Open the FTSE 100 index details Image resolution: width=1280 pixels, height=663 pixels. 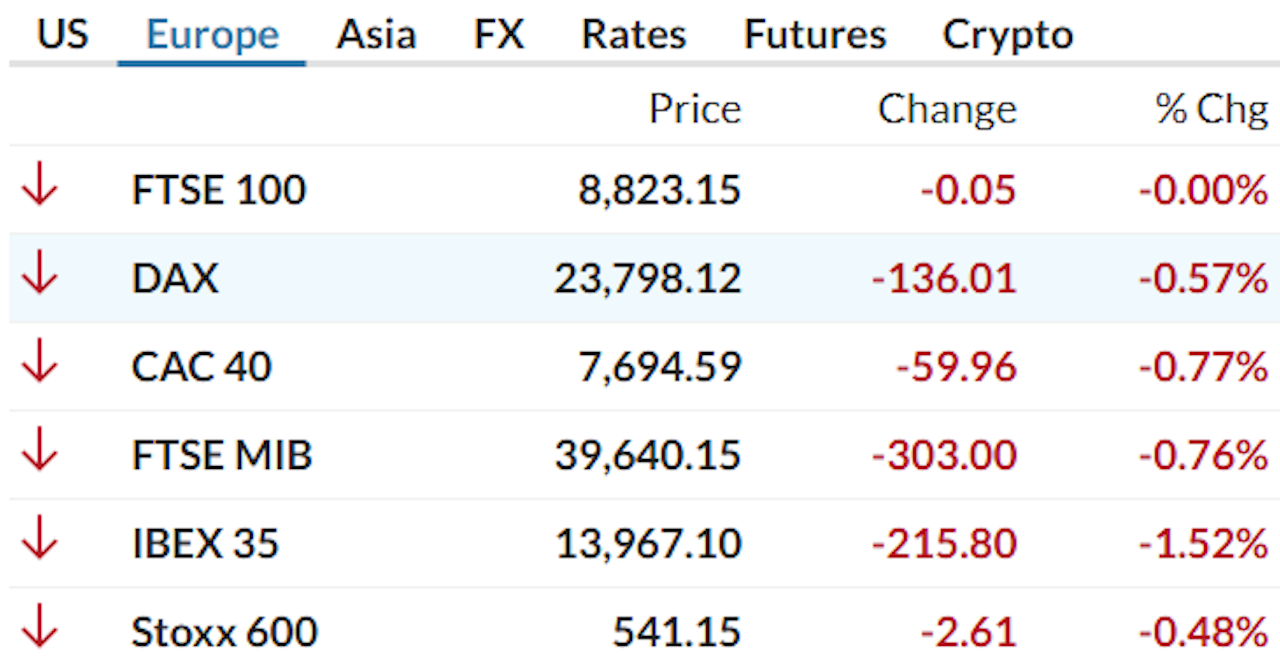218,189
